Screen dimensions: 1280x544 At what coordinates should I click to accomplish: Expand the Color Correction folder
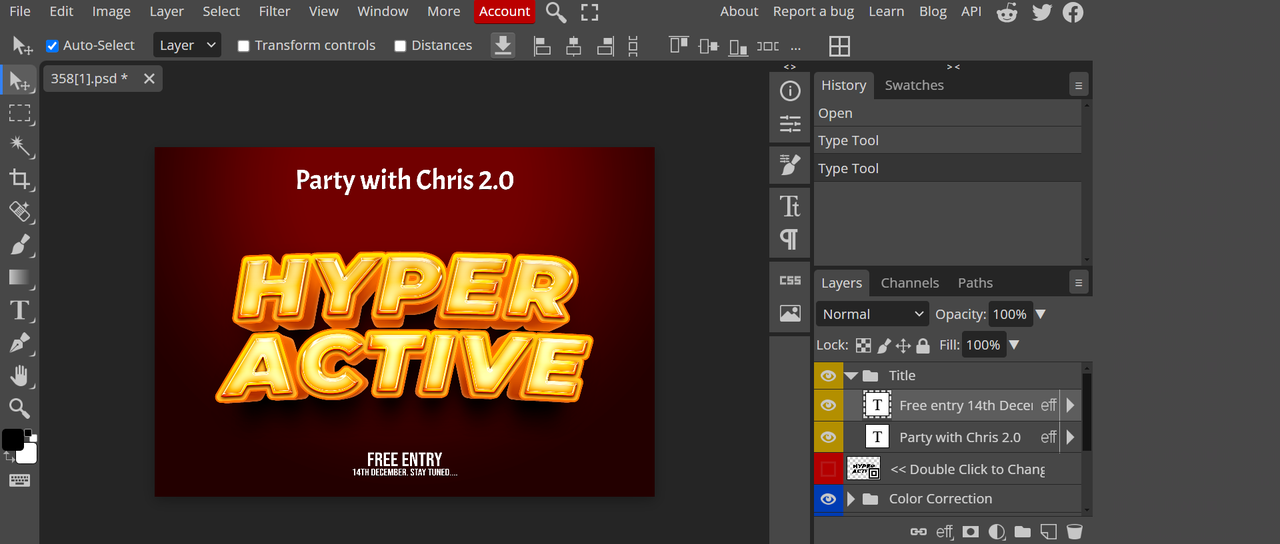point(851,499)
